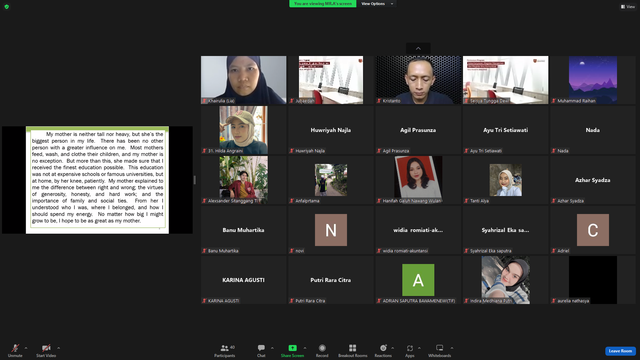Select KARINA AGUSTI's tile
Screen dimensions: 640x360
(x=244, y=280)
